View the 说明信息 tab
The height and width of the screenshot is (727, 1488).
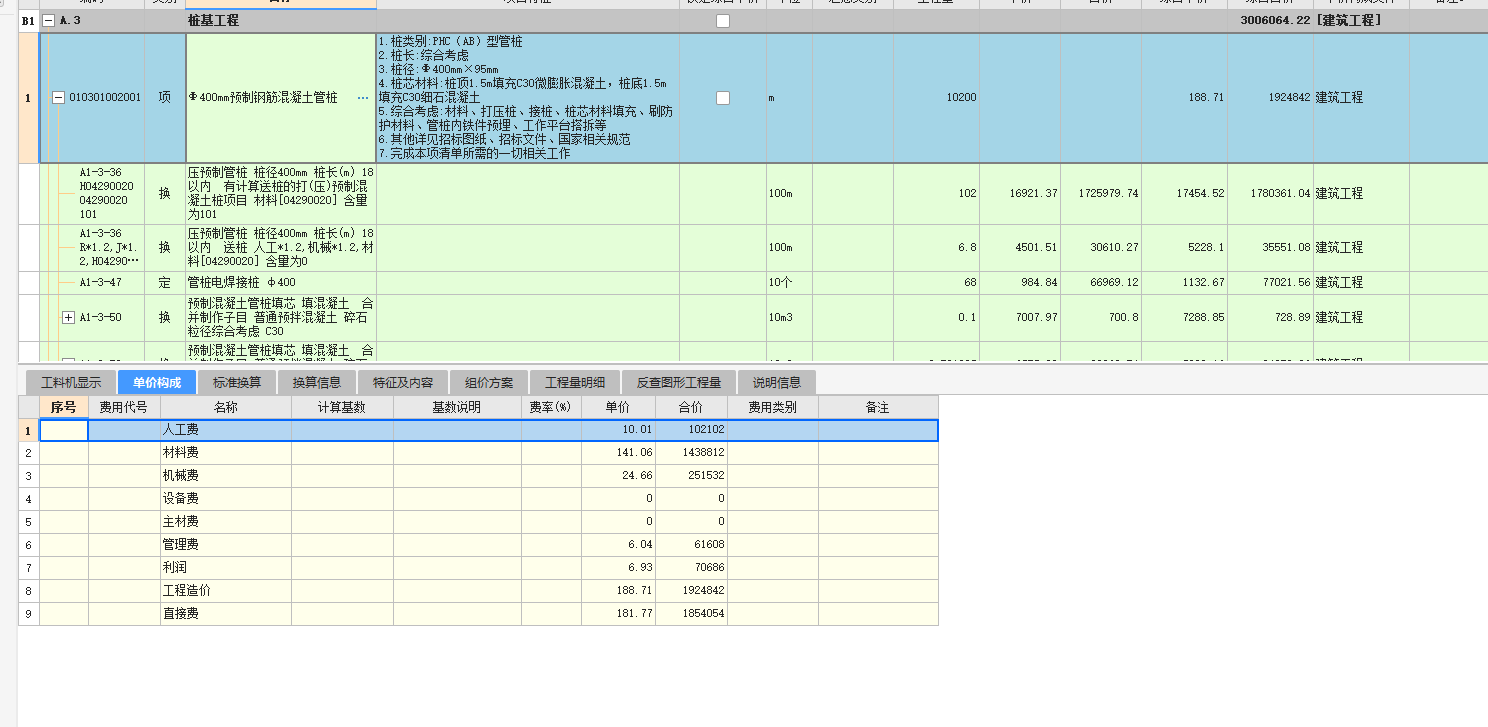pos(777,382)
